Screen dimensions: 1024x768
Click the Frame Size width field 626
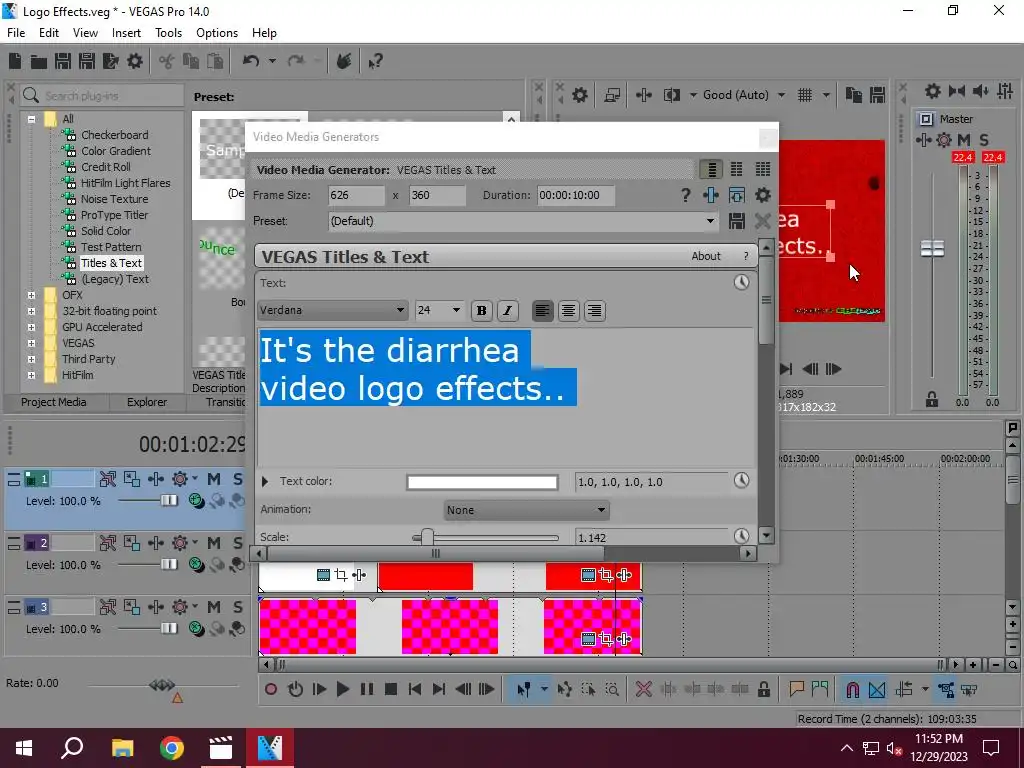coord(356,195)
